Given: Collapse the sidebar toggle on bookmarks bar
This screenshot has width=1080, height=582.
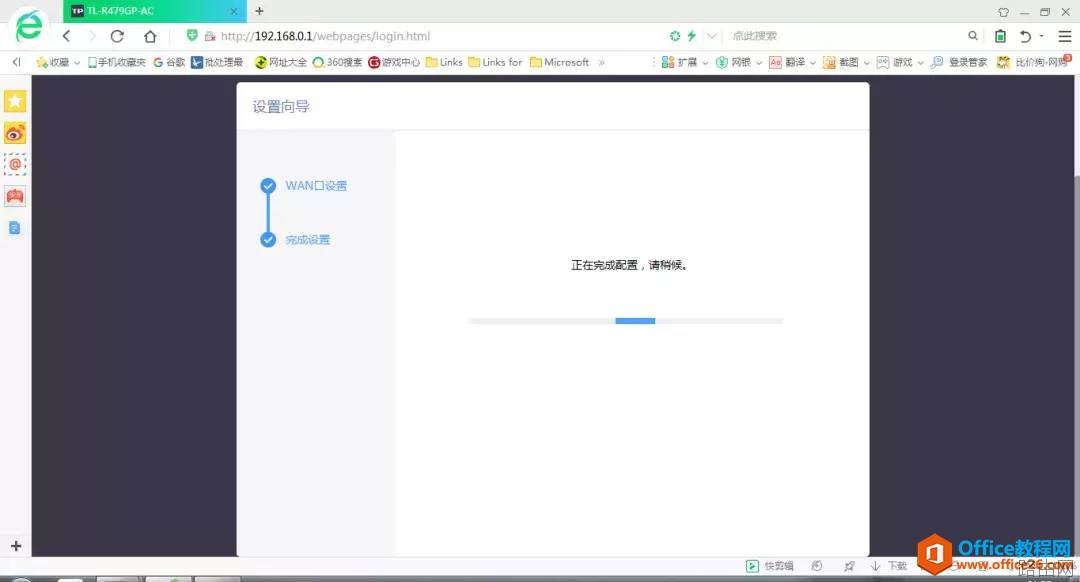Looking at the screenshot, I should coord(17,62).
